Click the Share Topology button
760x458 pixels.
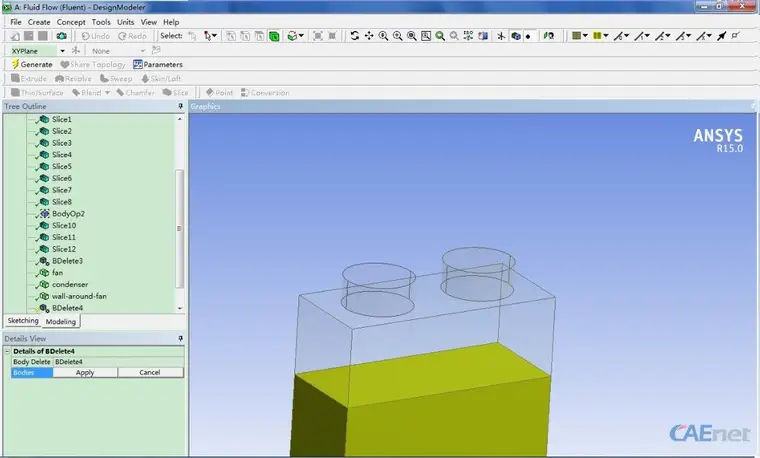point(93,64)
